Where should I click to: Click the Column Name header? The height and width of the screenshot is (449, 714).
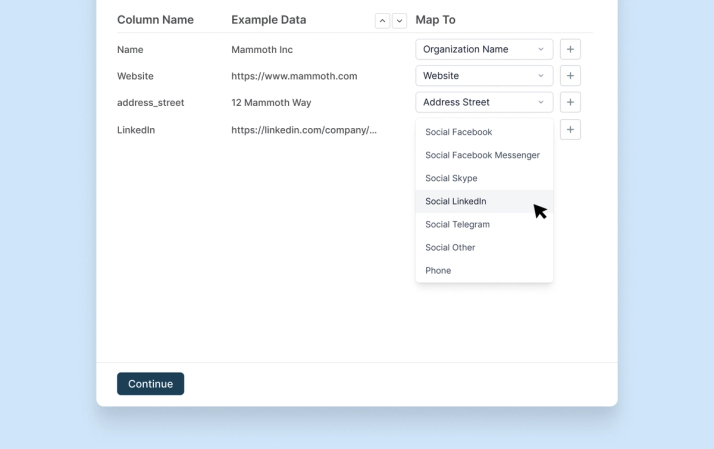pyautogui.click(x=155, y=20)
